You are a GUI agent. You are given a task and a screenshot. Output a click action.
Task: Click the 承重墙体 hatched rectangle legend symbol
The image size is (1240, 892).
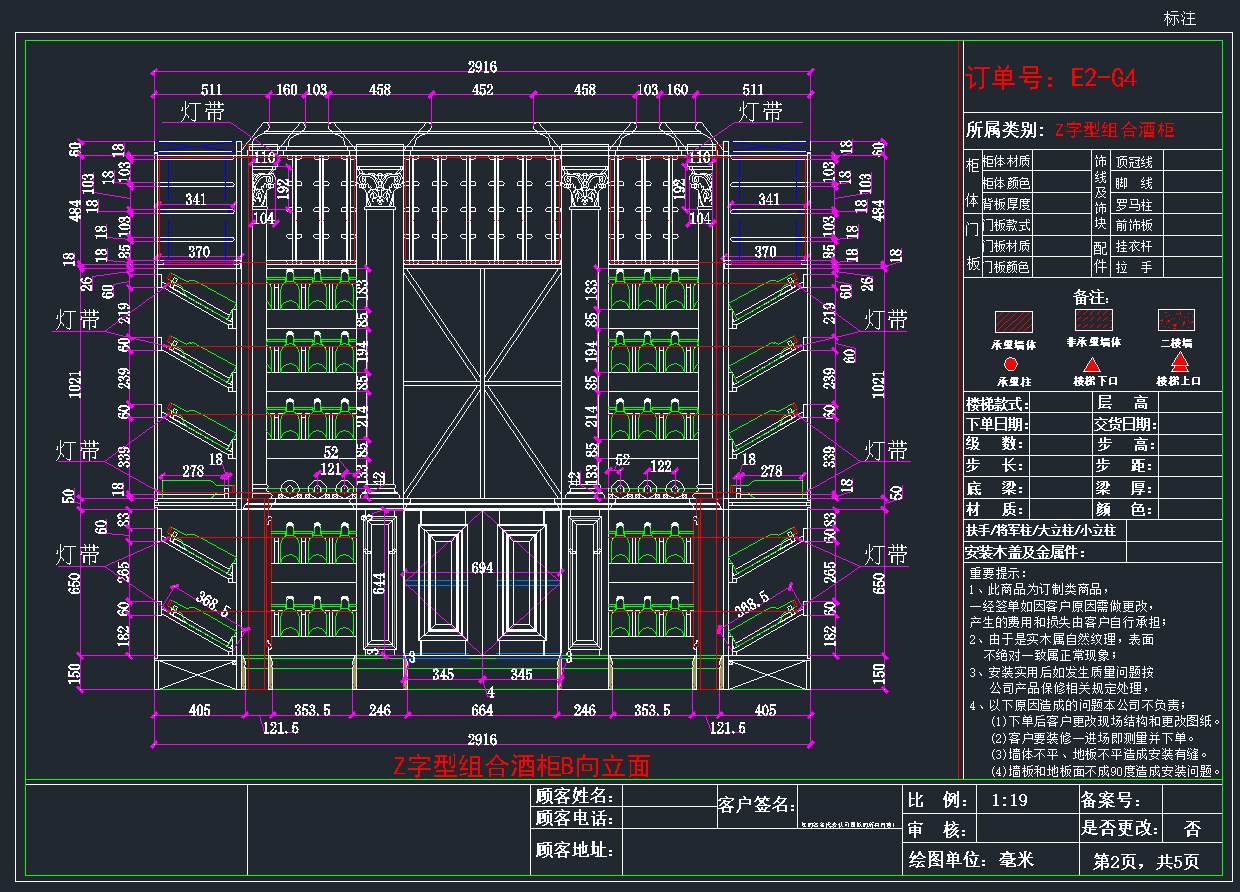[x=1012, y=321]
